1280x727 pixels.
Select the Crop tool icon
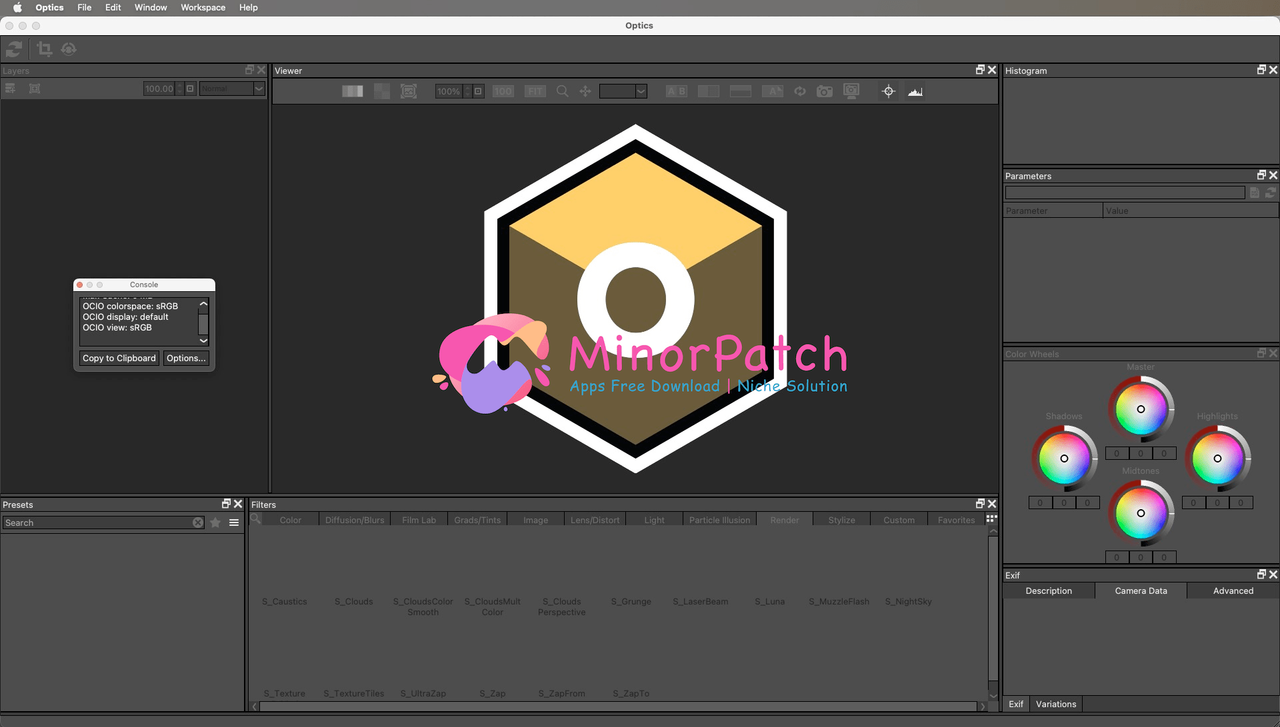point(45,49)
